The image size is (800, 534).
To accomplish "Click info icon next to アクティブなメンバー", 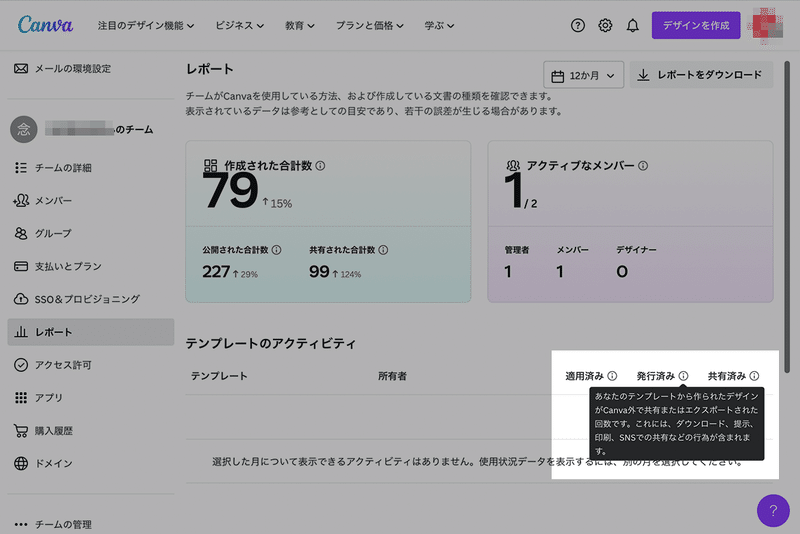I will 643,166.
